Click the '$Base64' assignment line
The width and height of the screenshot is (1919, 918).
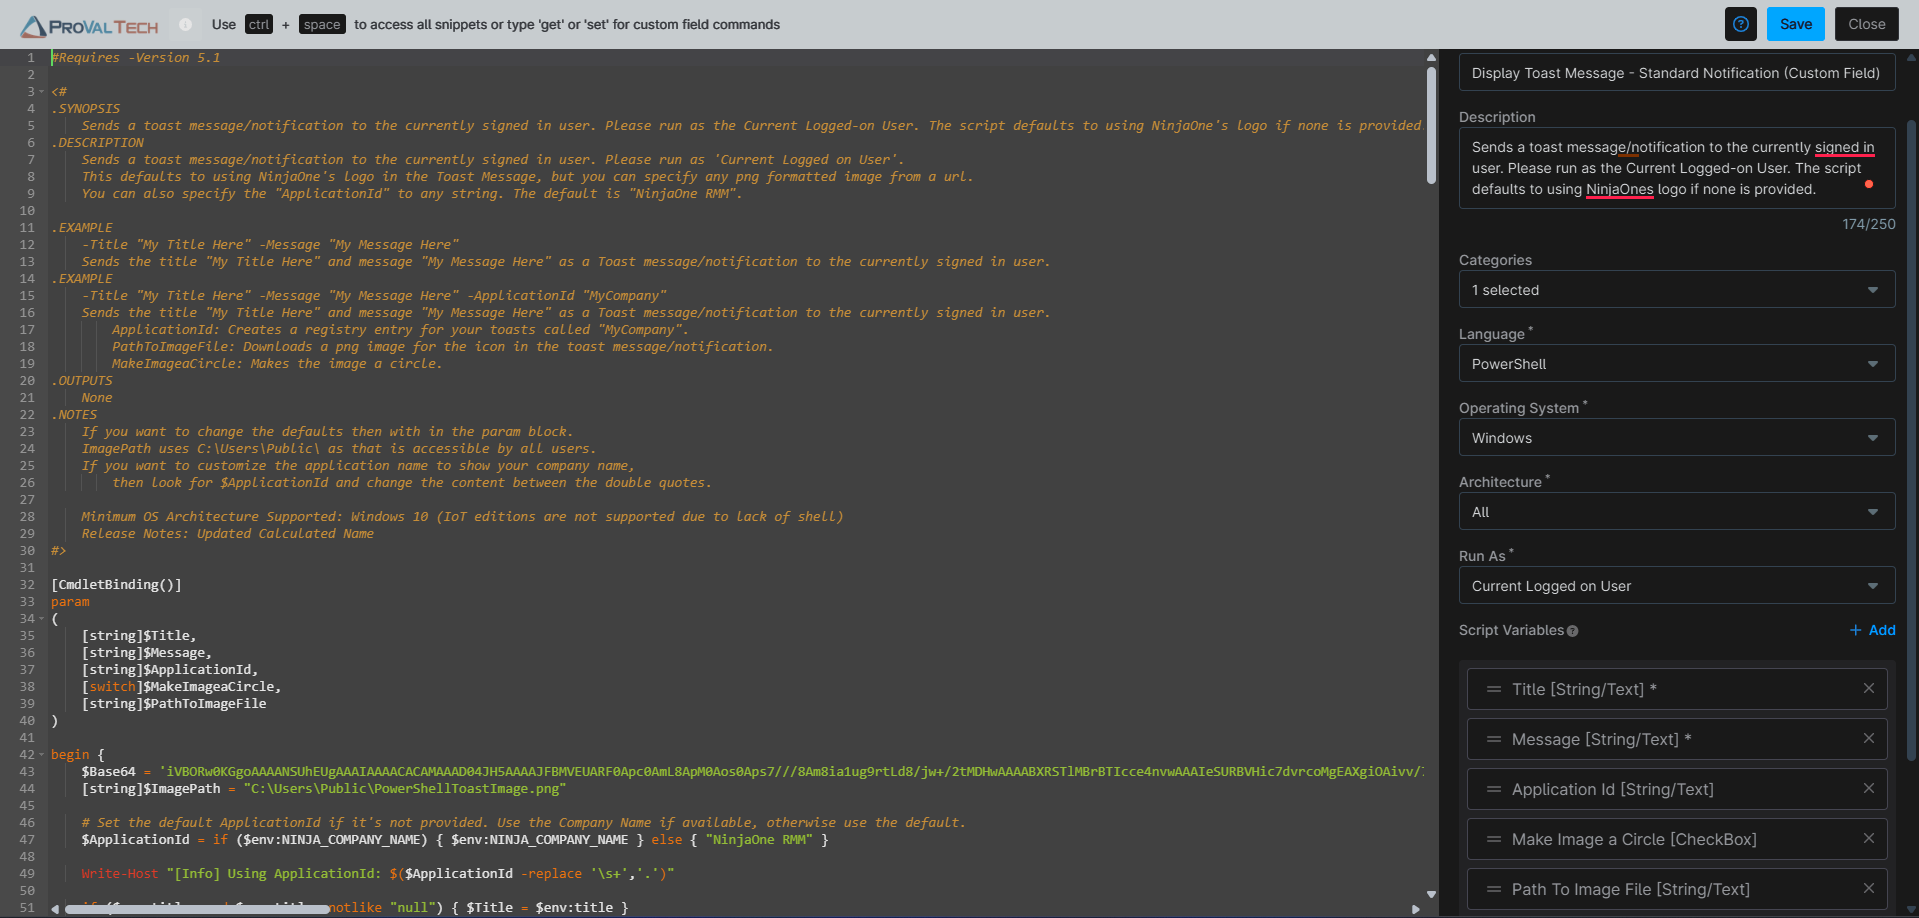[752, 772]
